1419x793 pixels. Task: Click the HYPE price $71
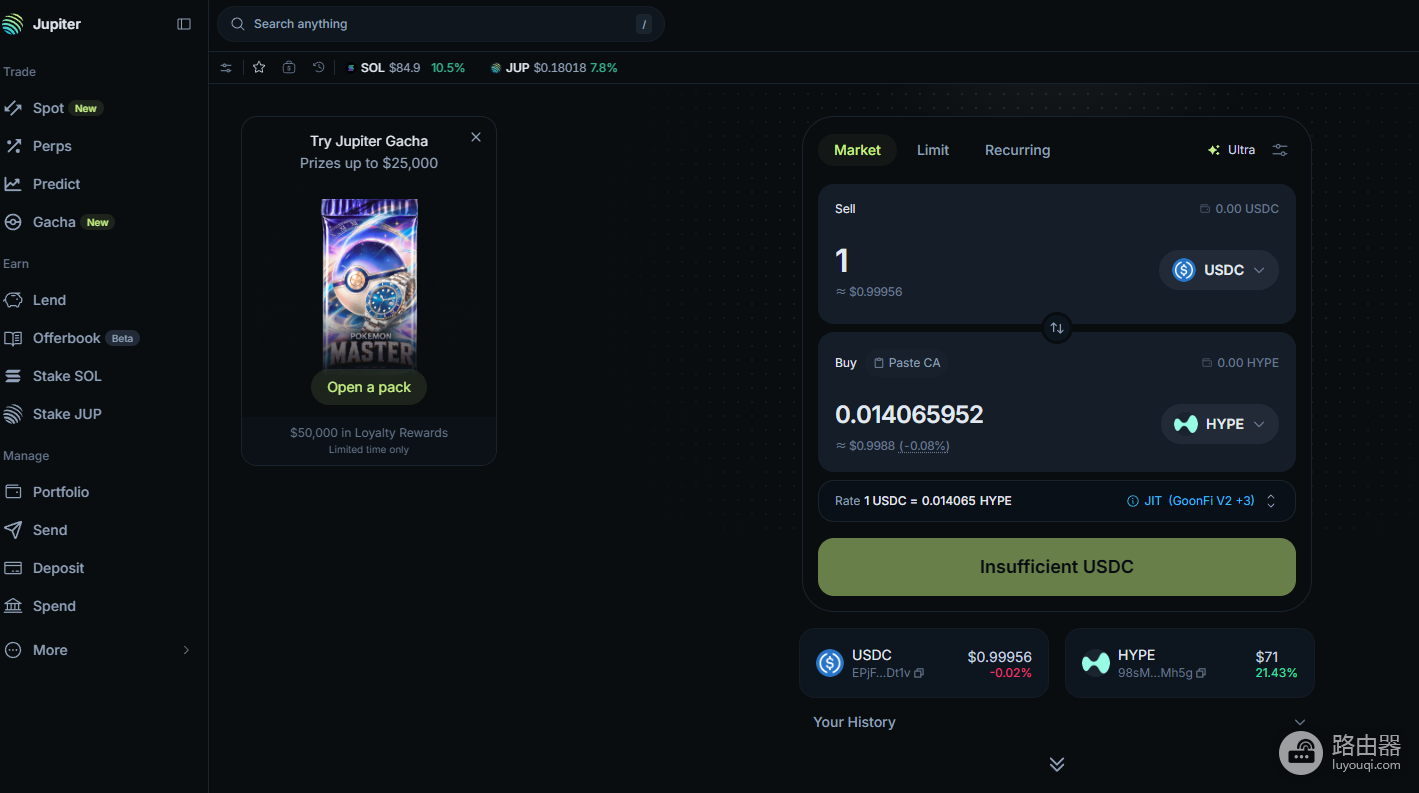click(x=1267, y=657)
